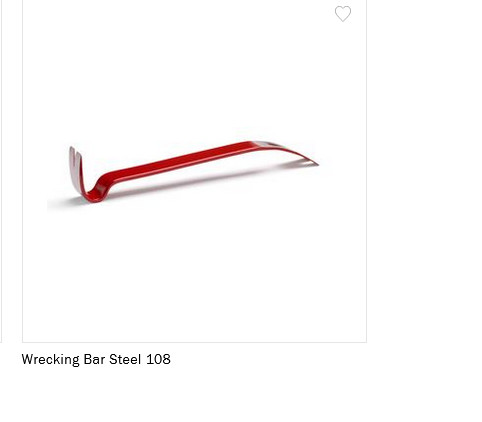Add Wrecking Bar to wishlist via heart icon

pos(343,14)
